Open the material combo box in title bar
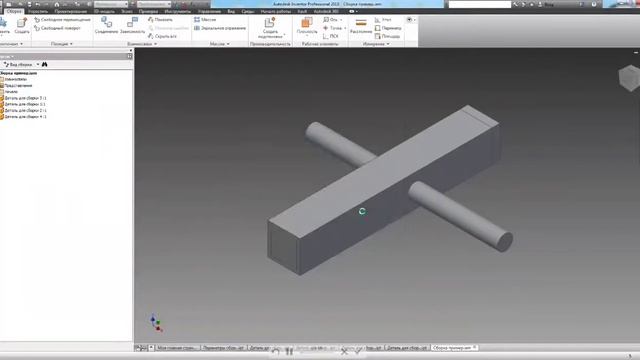Screen dimensions: 640x360 [x=111, y=4]
